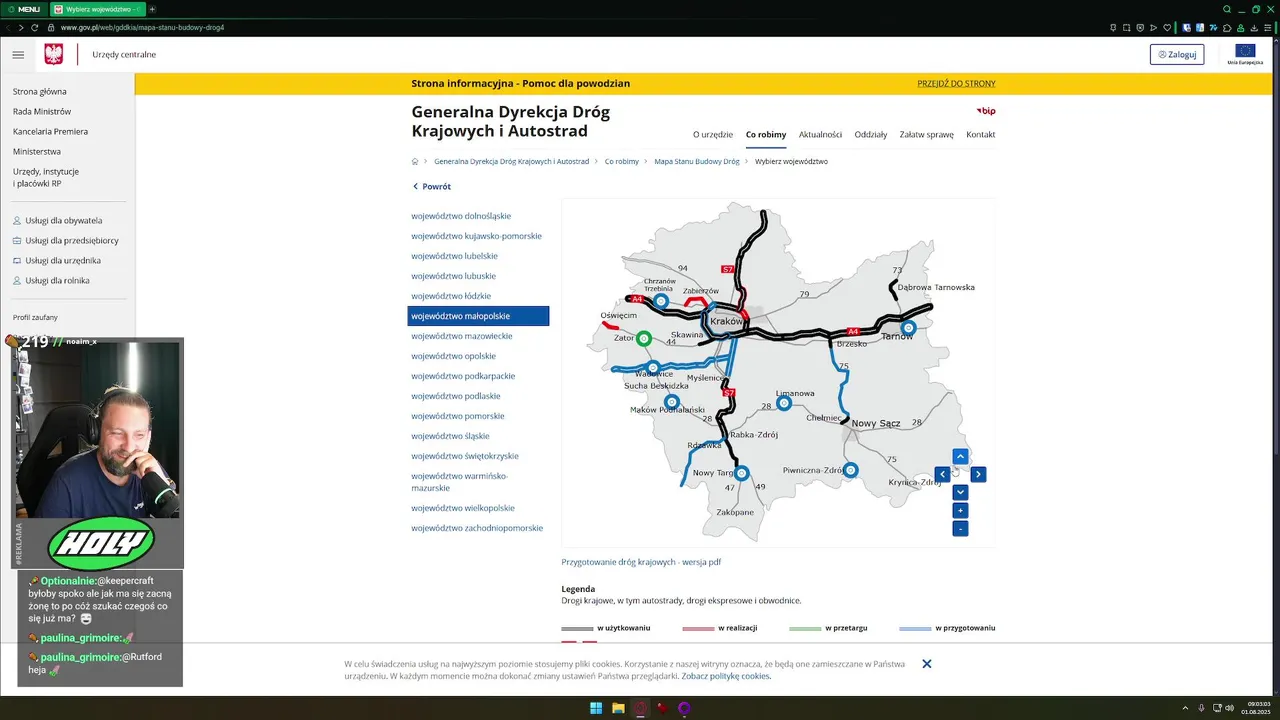Open Usługi dla obywatela in sidebar
1280x720 pixels.
click(x=63, y=221)
